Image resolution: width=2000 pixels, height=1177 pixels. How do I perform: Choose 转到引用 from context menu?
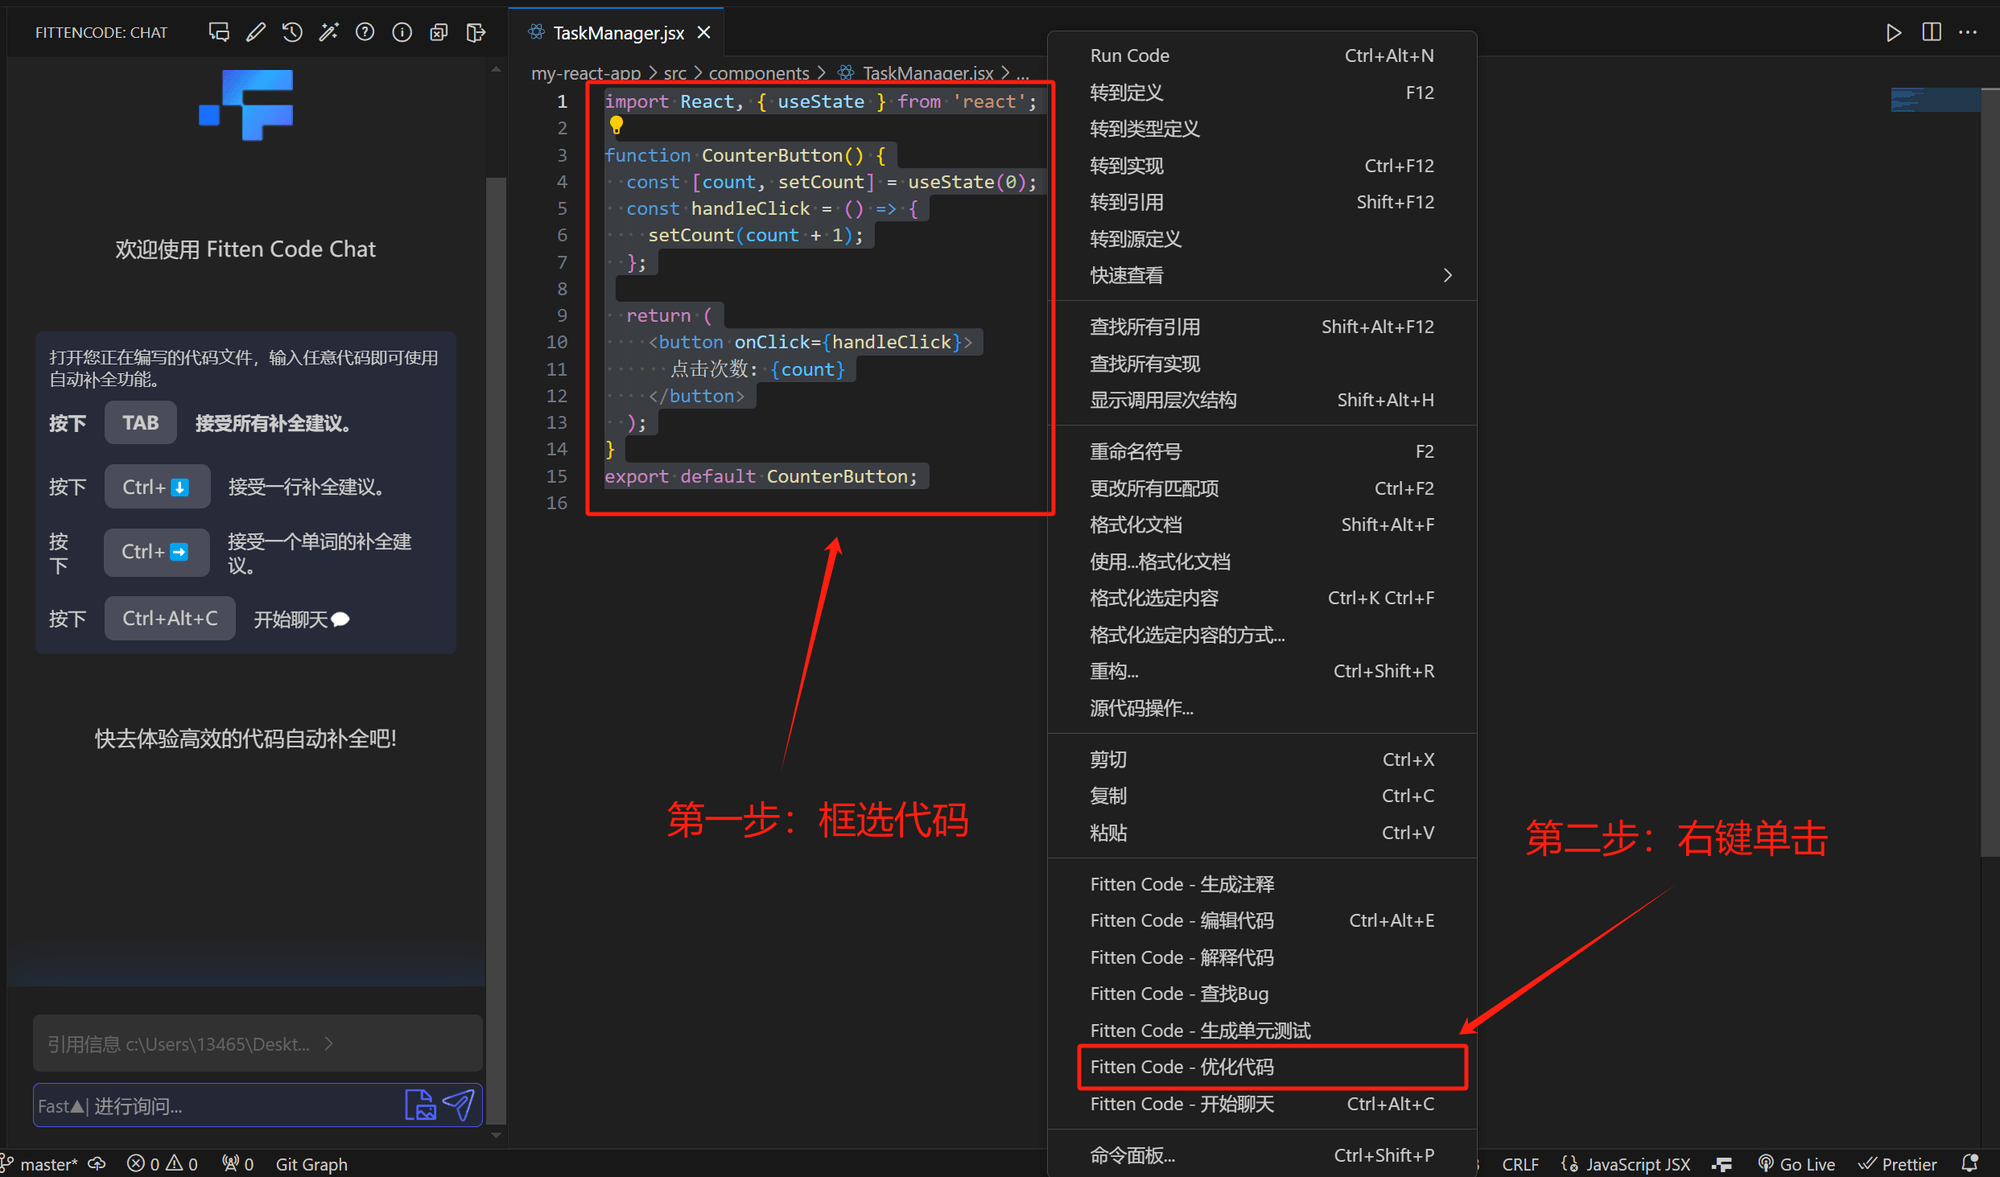coord(1262,202)
